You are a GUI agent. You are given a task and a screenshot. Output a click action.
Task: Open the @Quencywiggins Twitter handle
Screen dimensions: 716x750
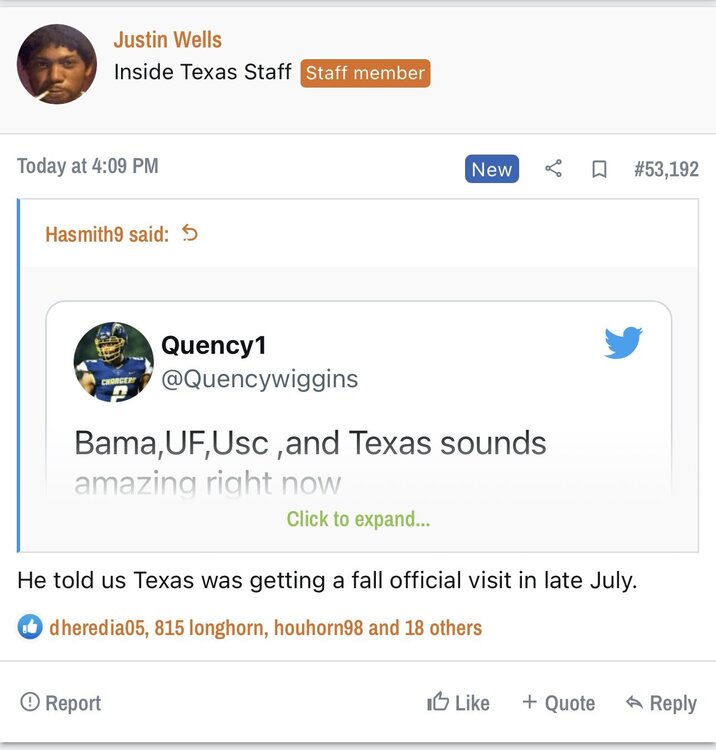[259, 380]
